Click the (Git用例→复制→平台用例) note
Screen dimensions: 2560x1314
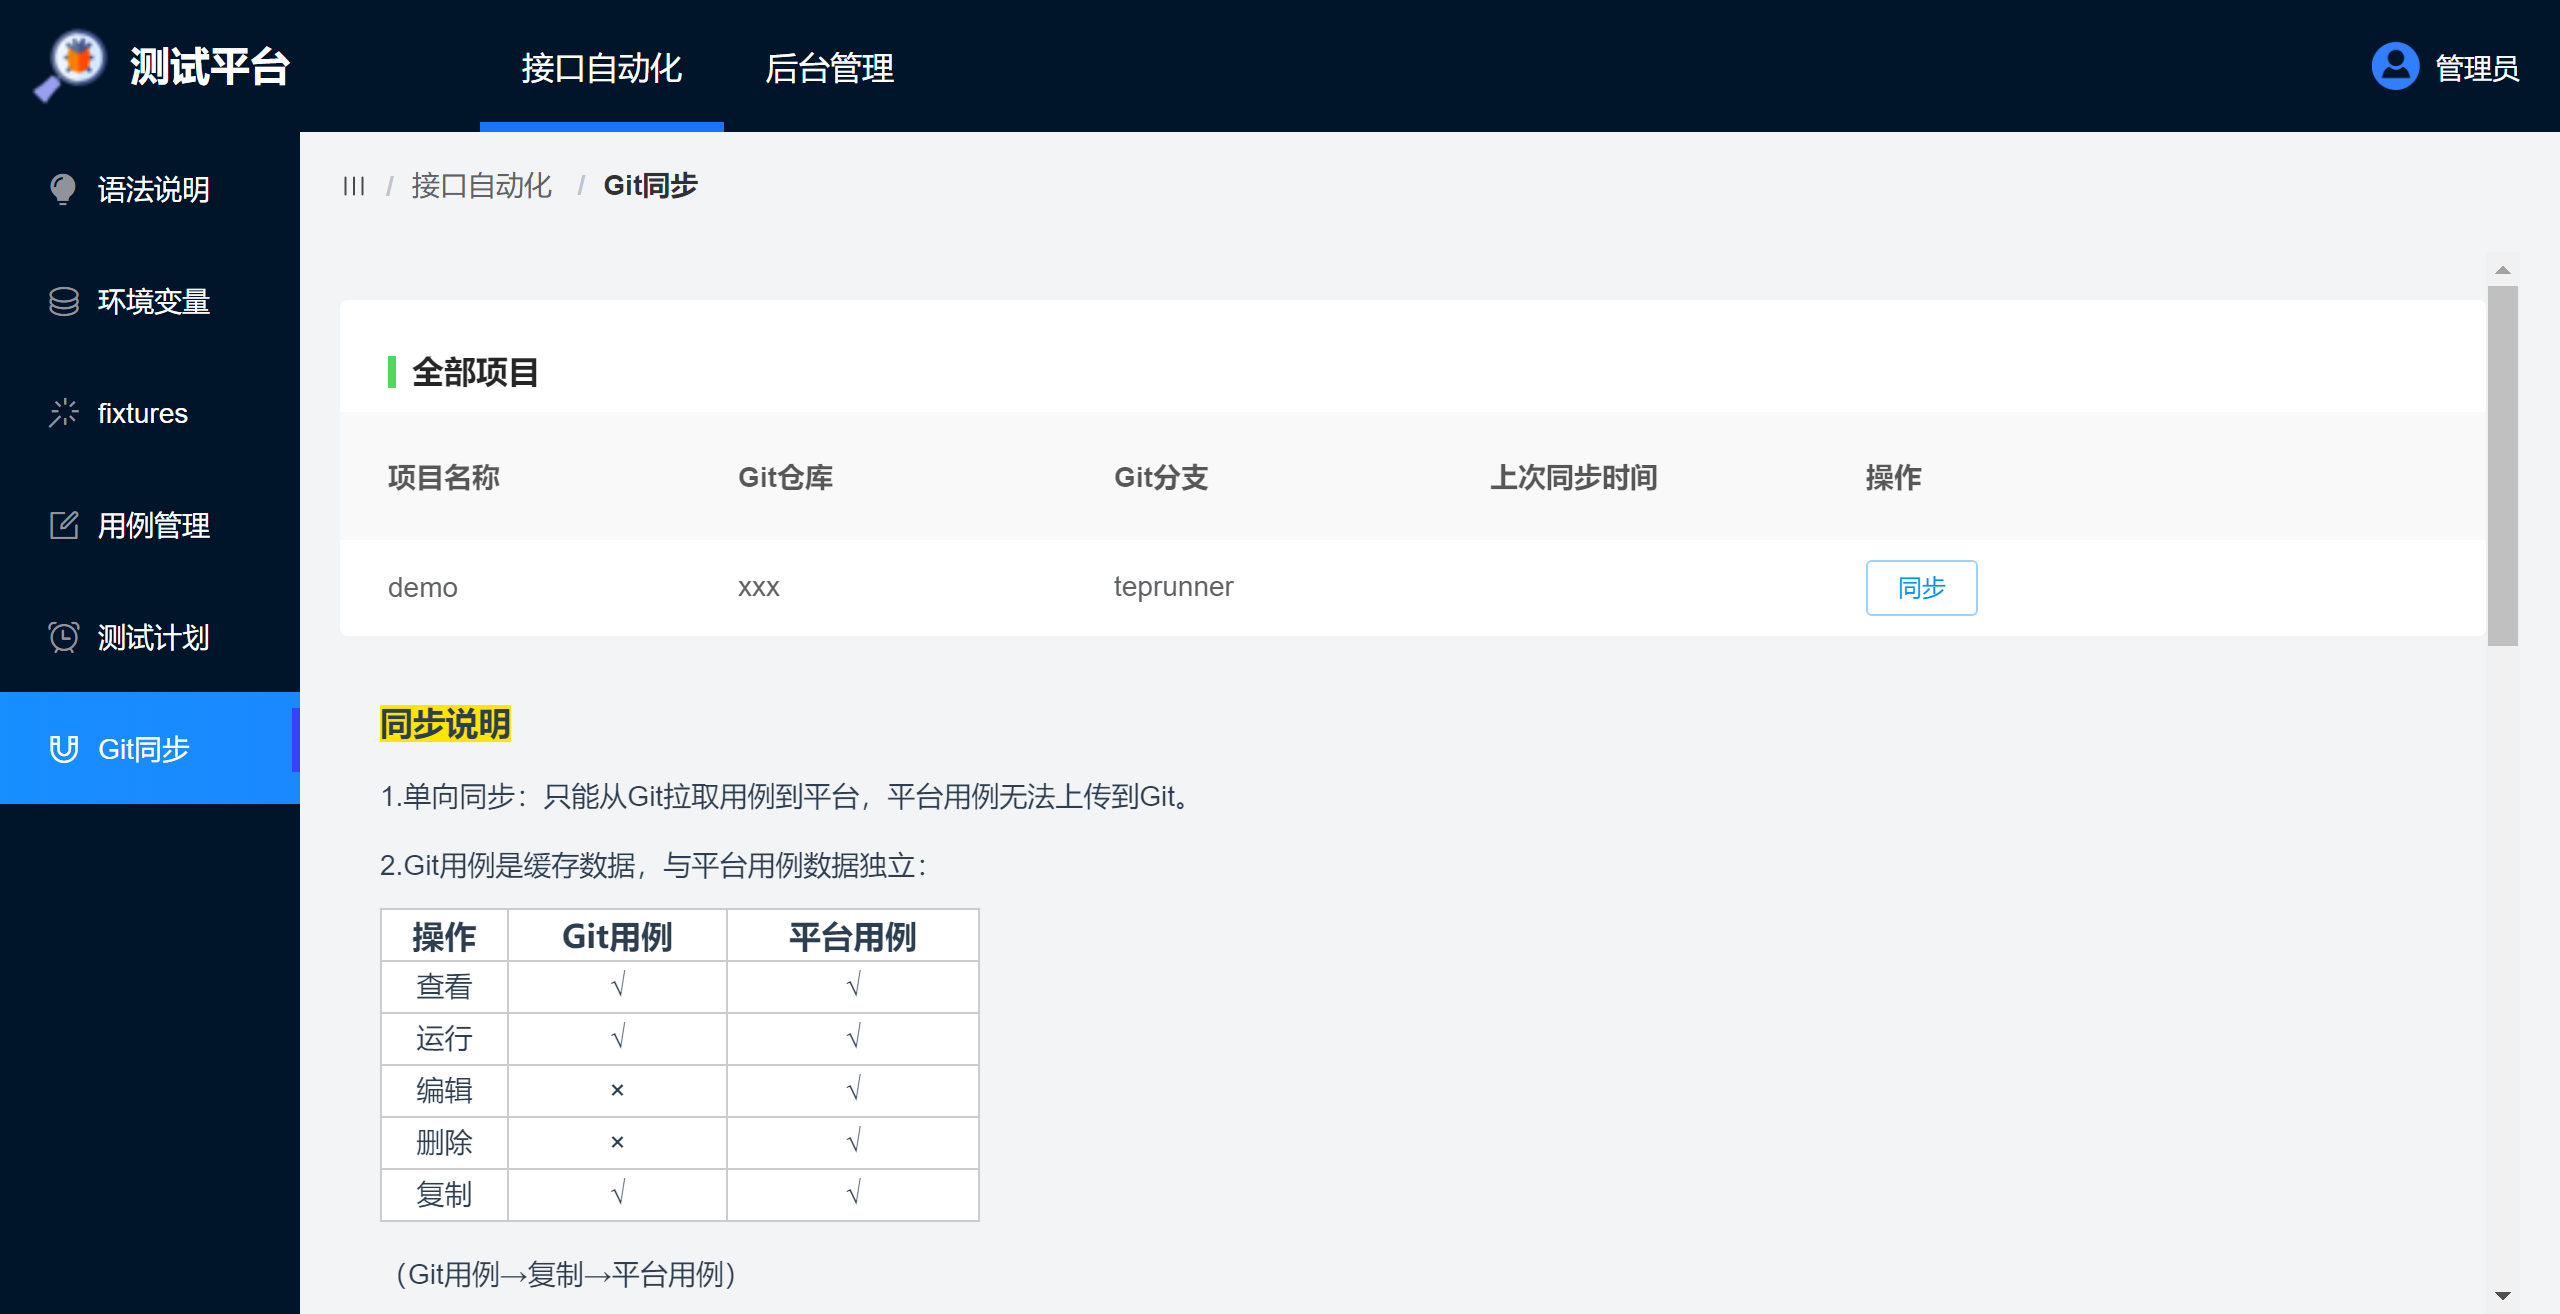coord(566,1275)
